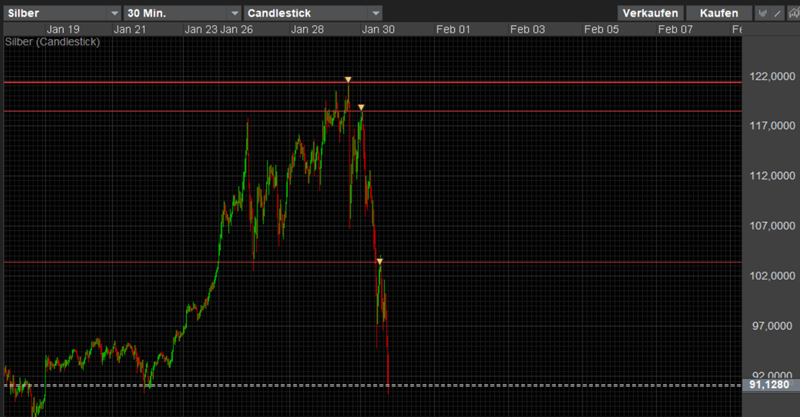
Task: Click the Feb 03 date on time axis
Action: 527,30
